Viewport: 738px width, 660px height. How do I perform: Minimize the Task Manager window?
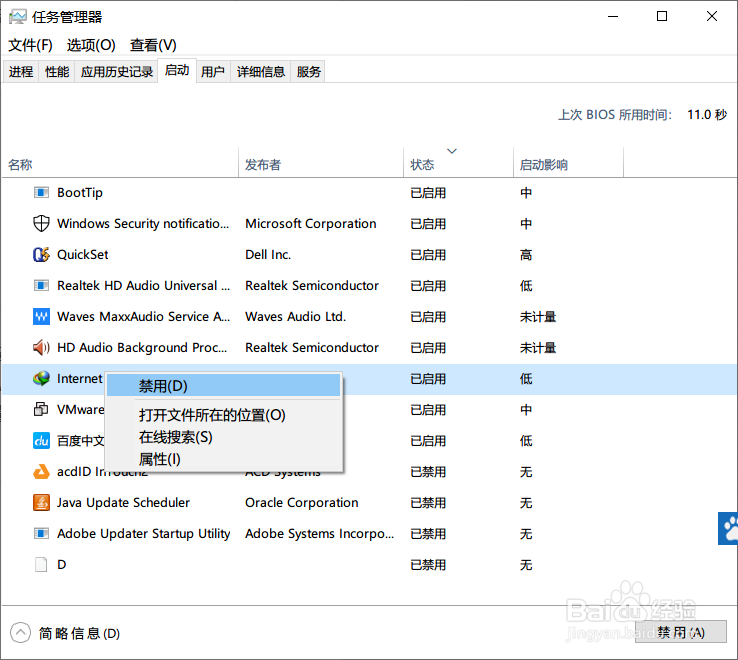[613, 16]
